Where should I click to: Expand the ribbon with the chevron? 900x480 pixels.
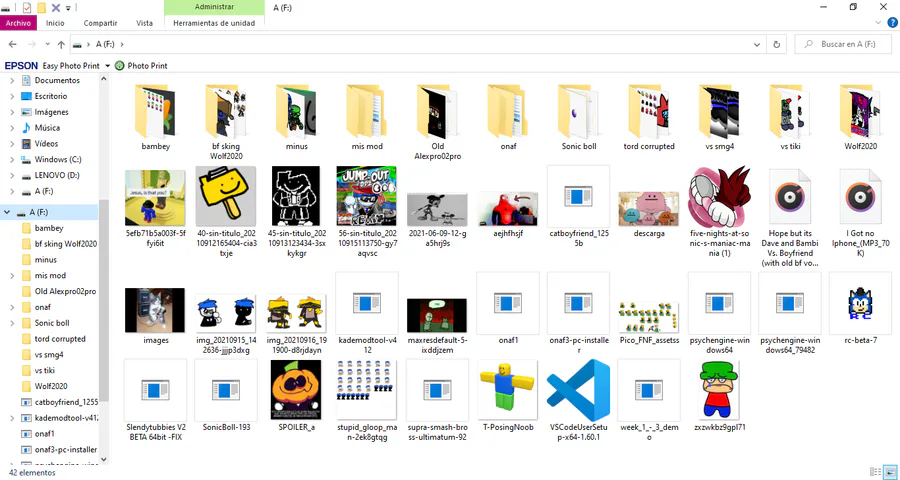click(x=878, y=22)
